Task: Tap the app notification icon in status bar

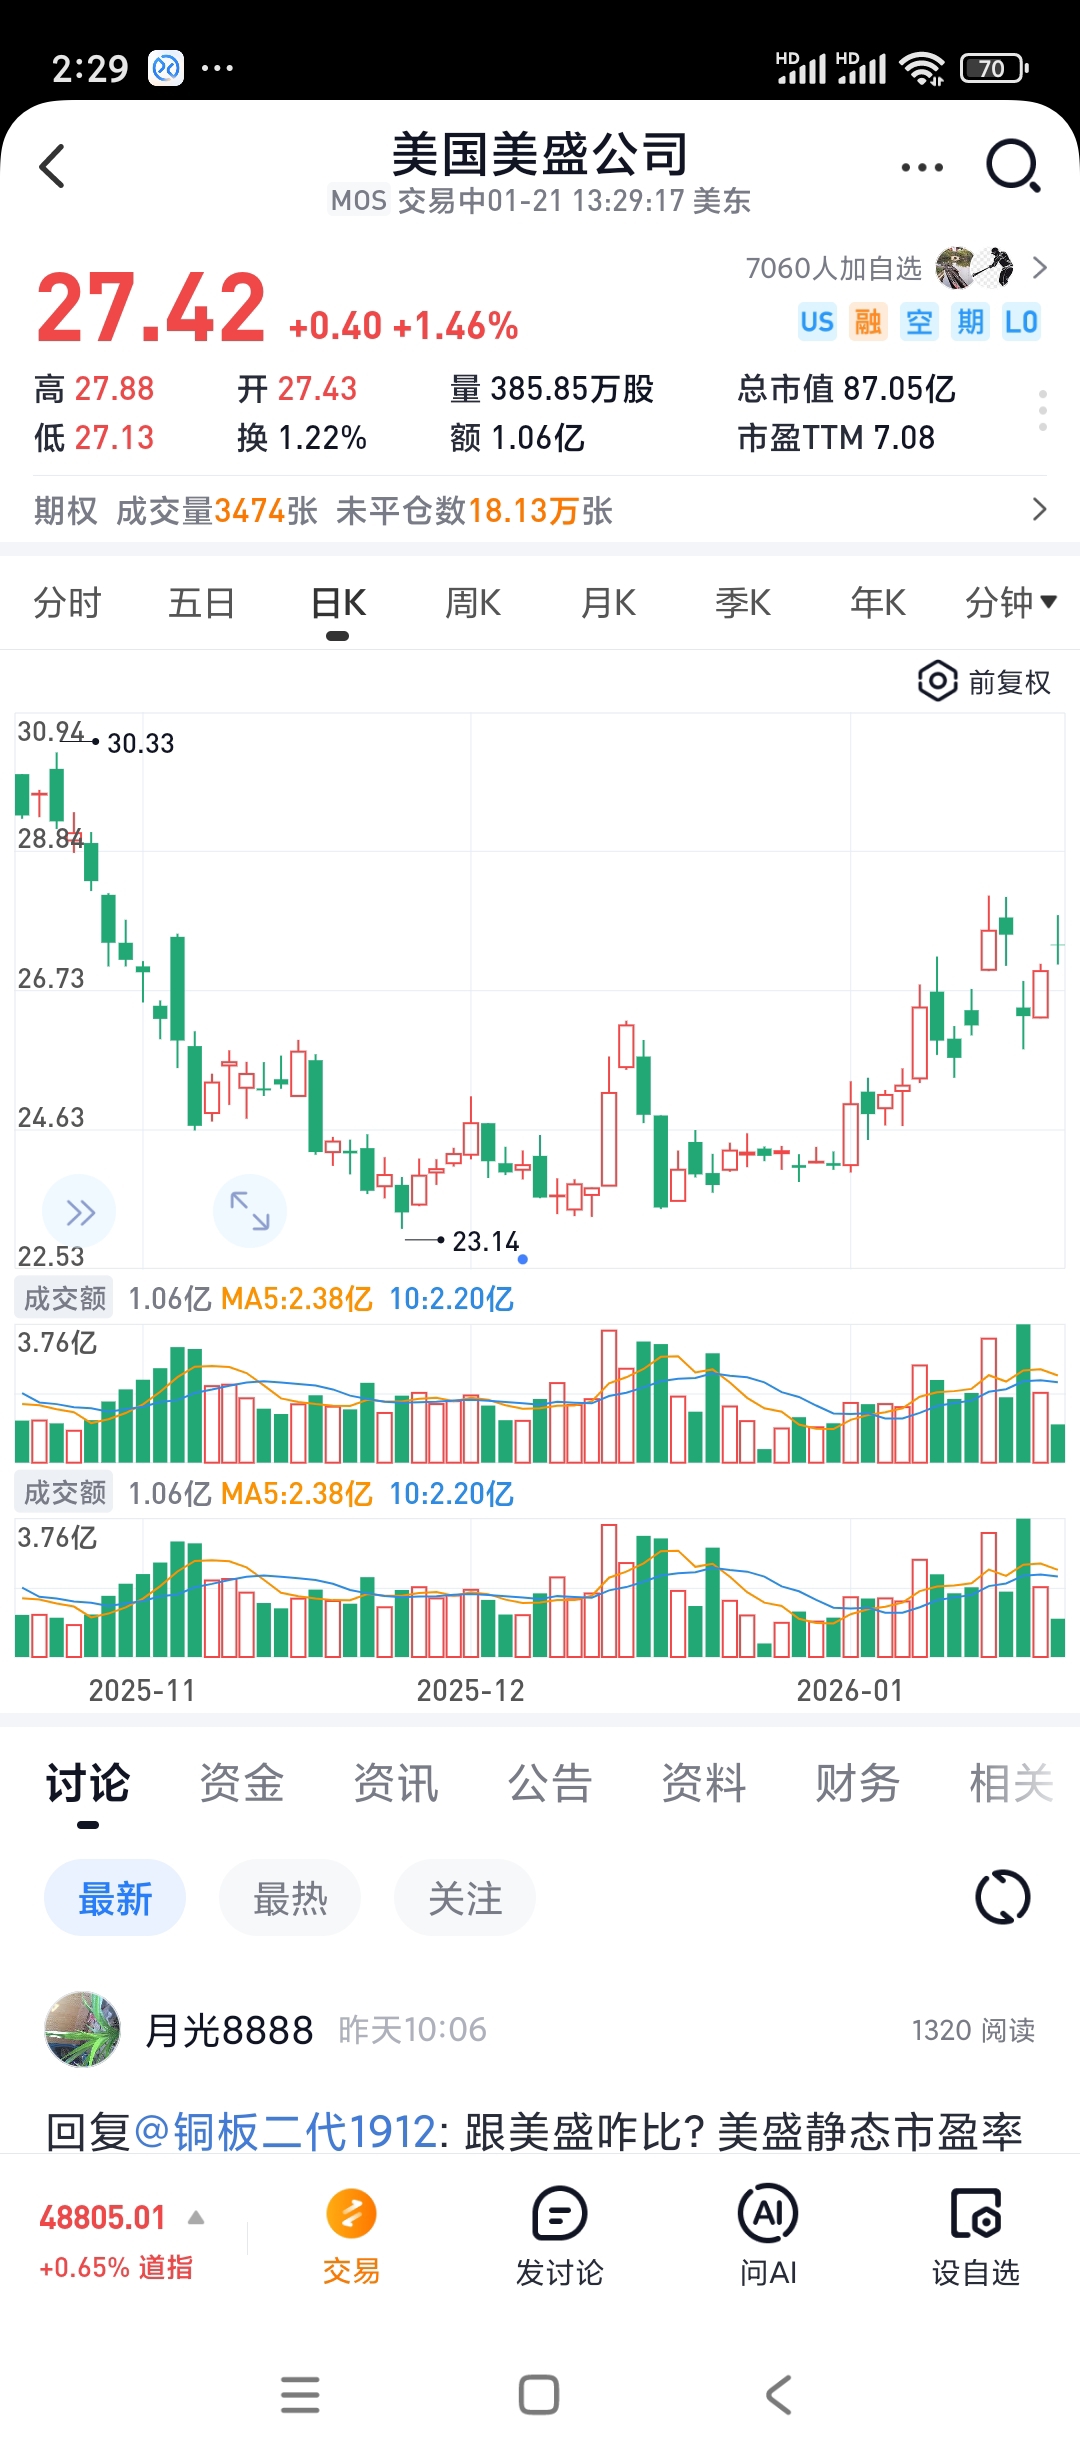Action: click(x=166, y=67)
